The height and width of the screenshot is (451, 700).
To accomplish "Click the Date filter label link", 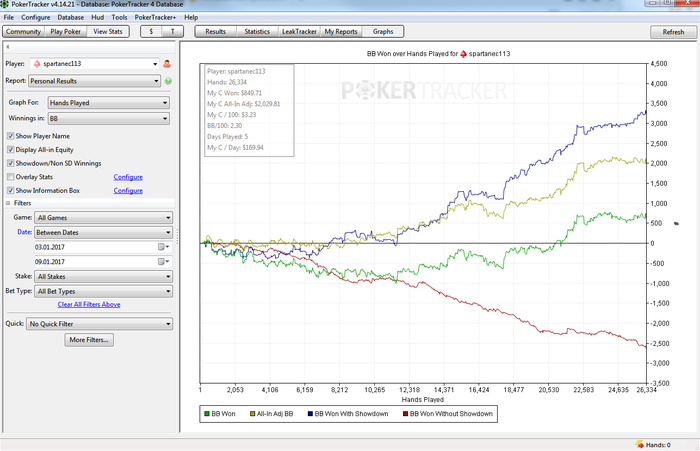I will (x=24, y=232).
